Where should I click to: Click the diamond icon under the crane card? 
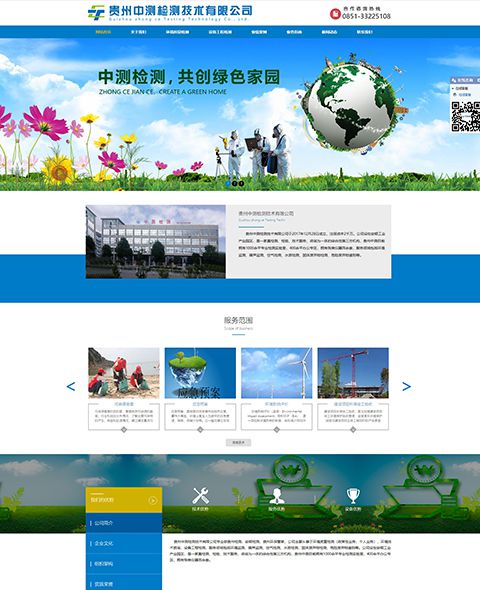coord(353,430)
